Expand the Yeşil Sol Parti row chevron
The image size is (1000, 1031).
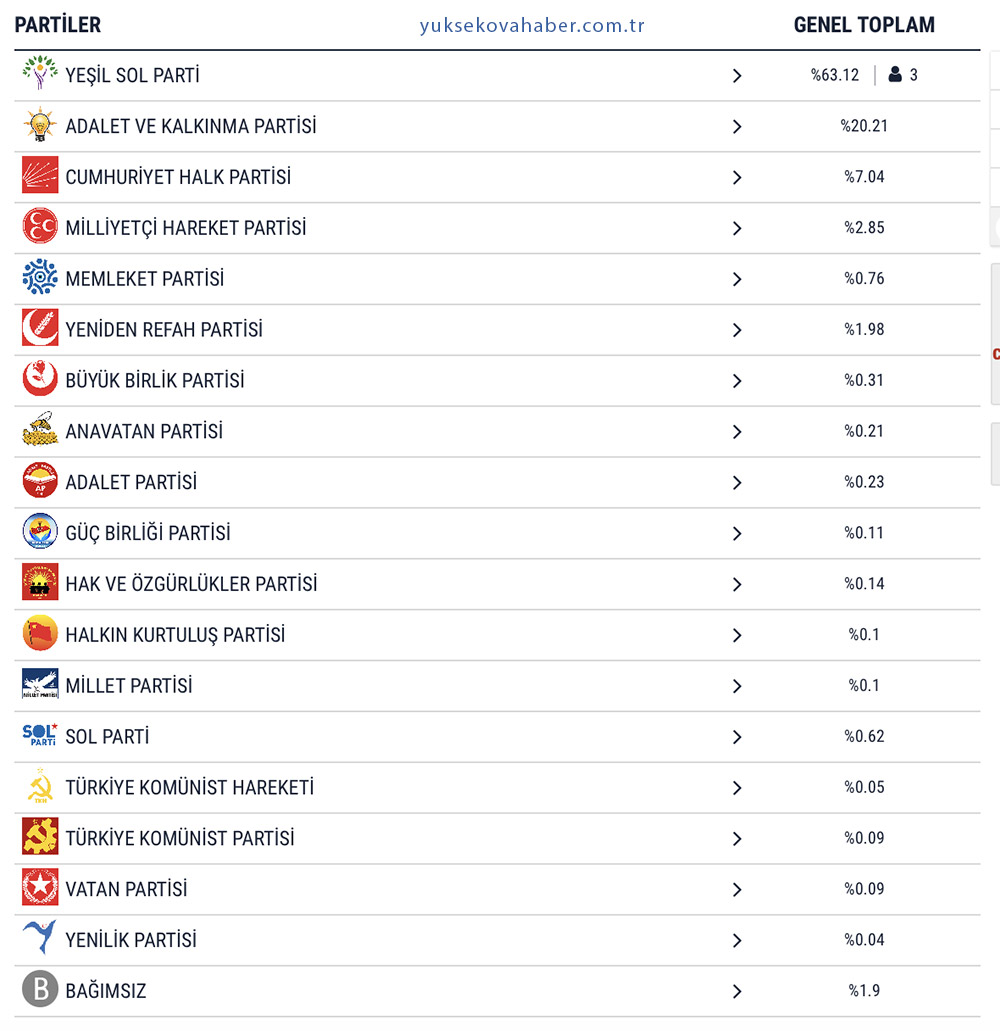(x=737, y=76)
